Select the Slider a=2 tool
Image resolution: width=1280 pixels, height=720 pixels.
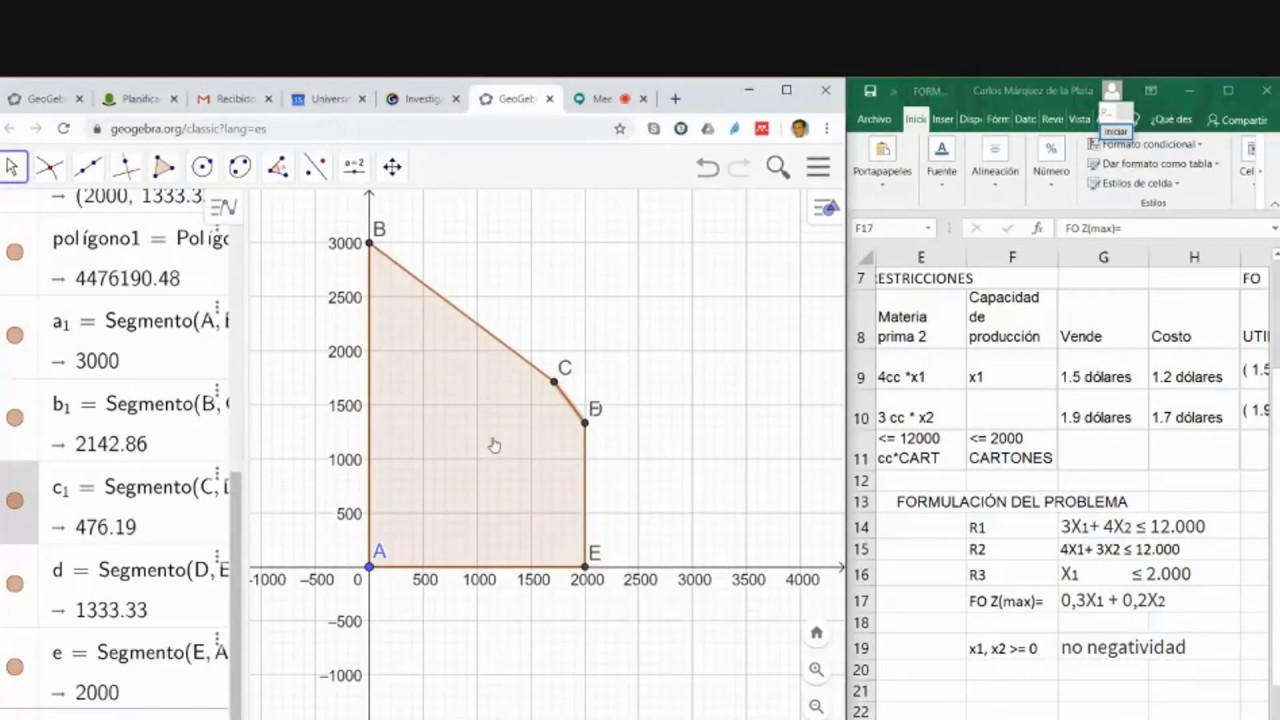[354, 167]
